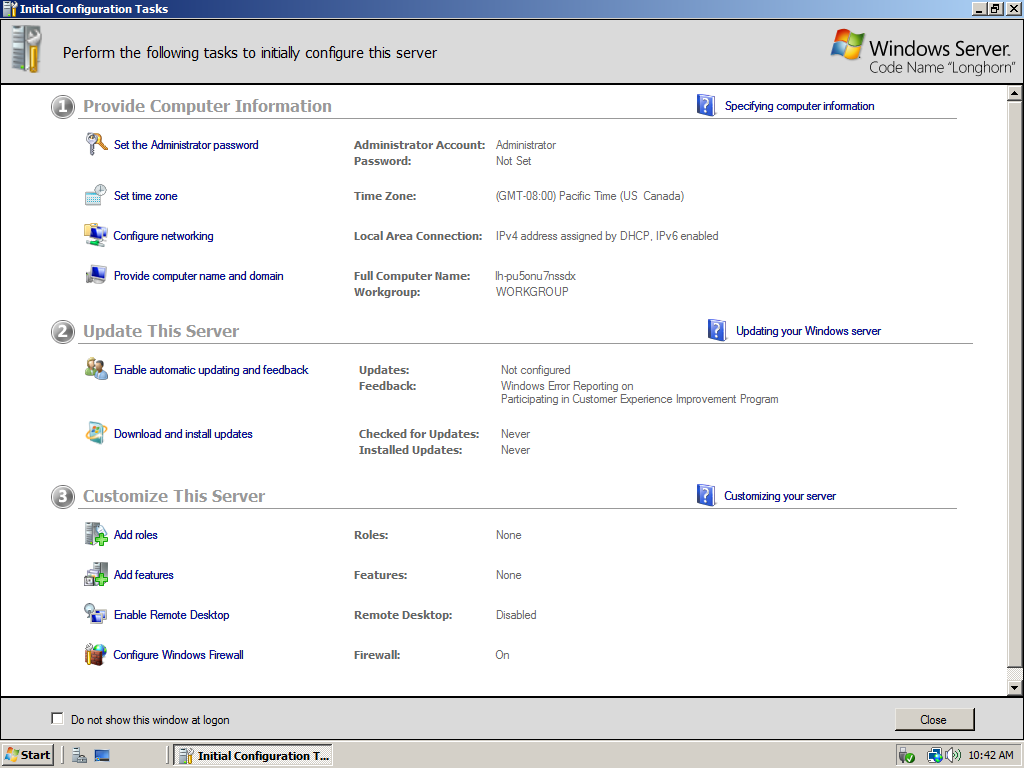The height and width of the screenshot is (768, 1024).
Task: Click the Download and install updates icon
Action: 96,434
